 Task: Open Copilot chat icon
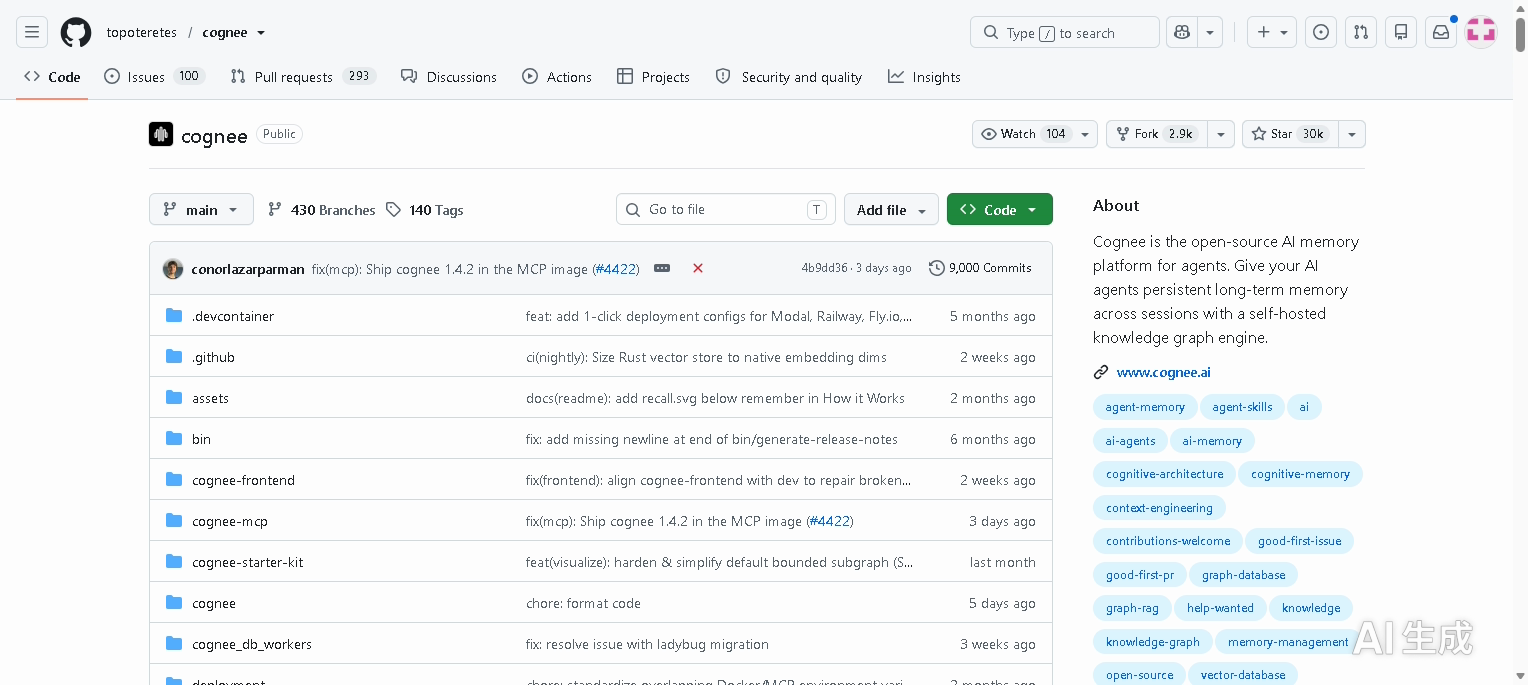pyautogui.click(x=1182, y=32)
